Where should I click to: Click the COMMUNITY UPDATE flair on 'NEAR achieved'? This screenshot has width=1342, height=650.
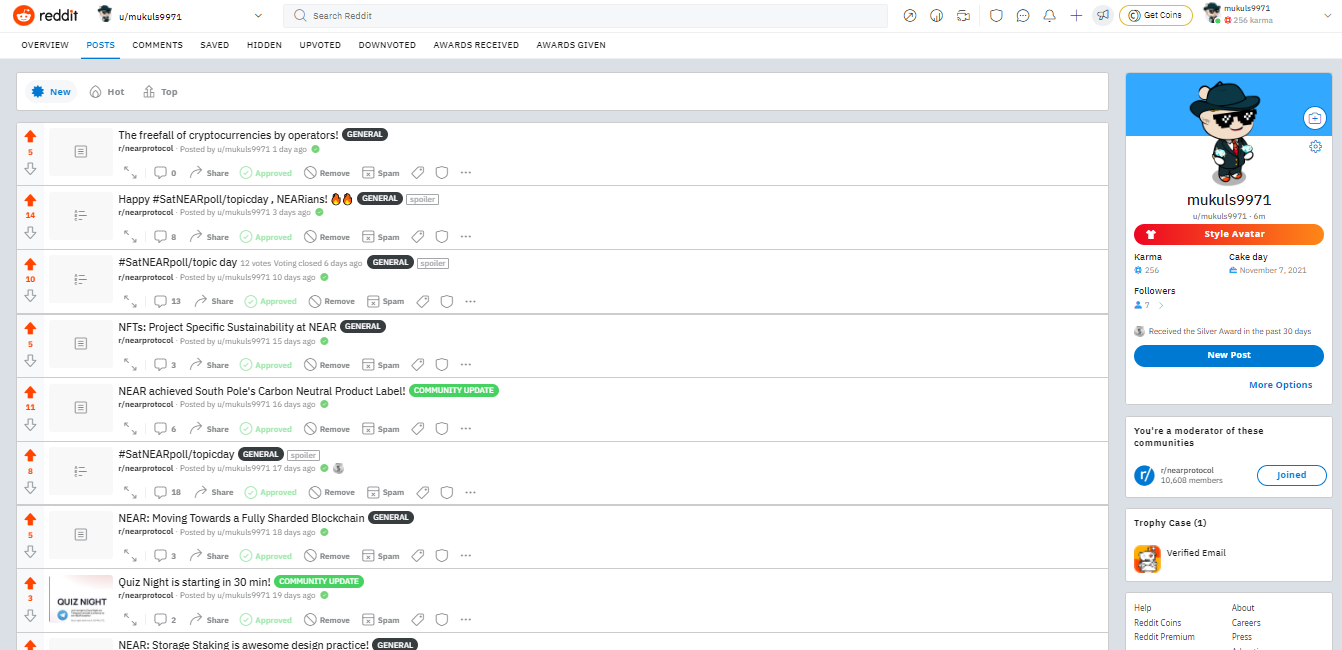click(454, 390)
